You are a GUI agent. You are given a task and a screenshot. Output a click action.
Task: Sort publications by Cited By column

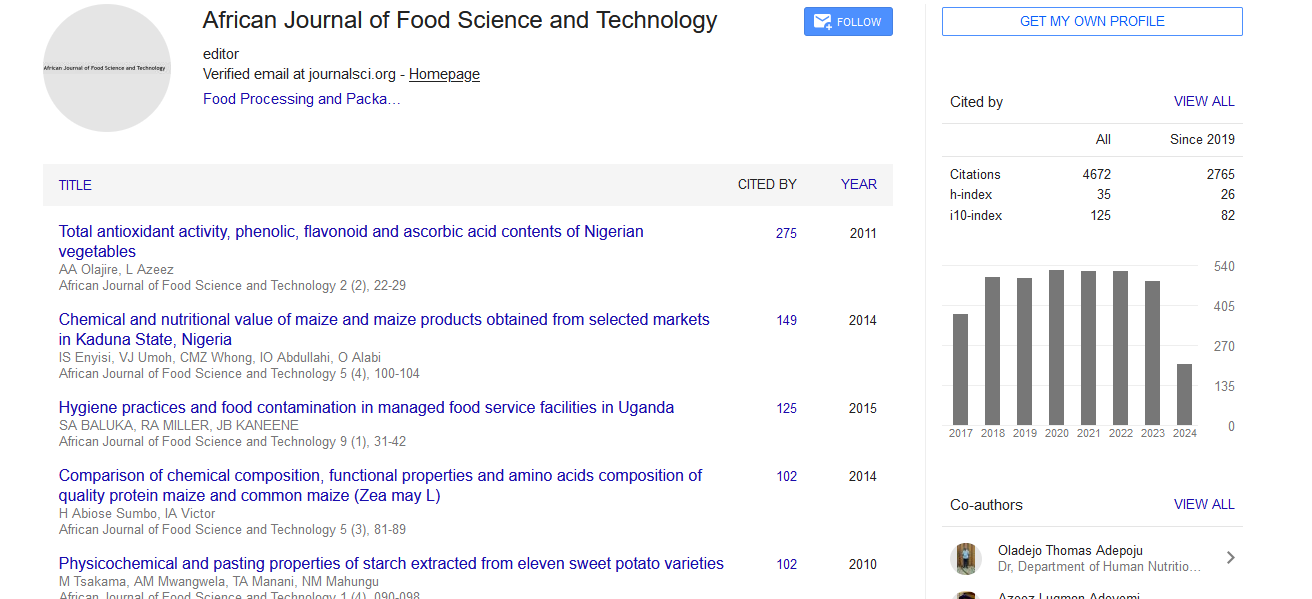[x=767, y=184]
